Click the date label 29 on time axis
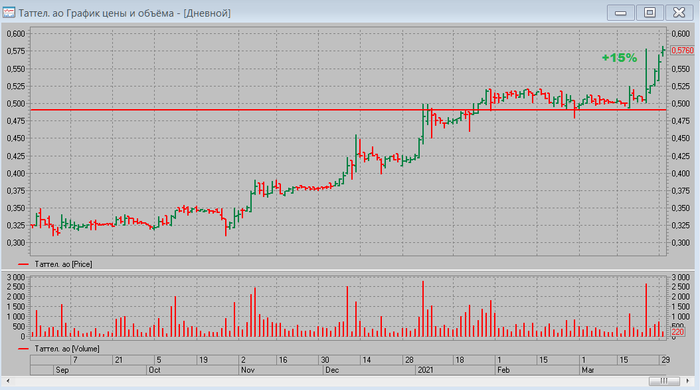Viewport: 700px width, 390px height. [x=665, y=360]
